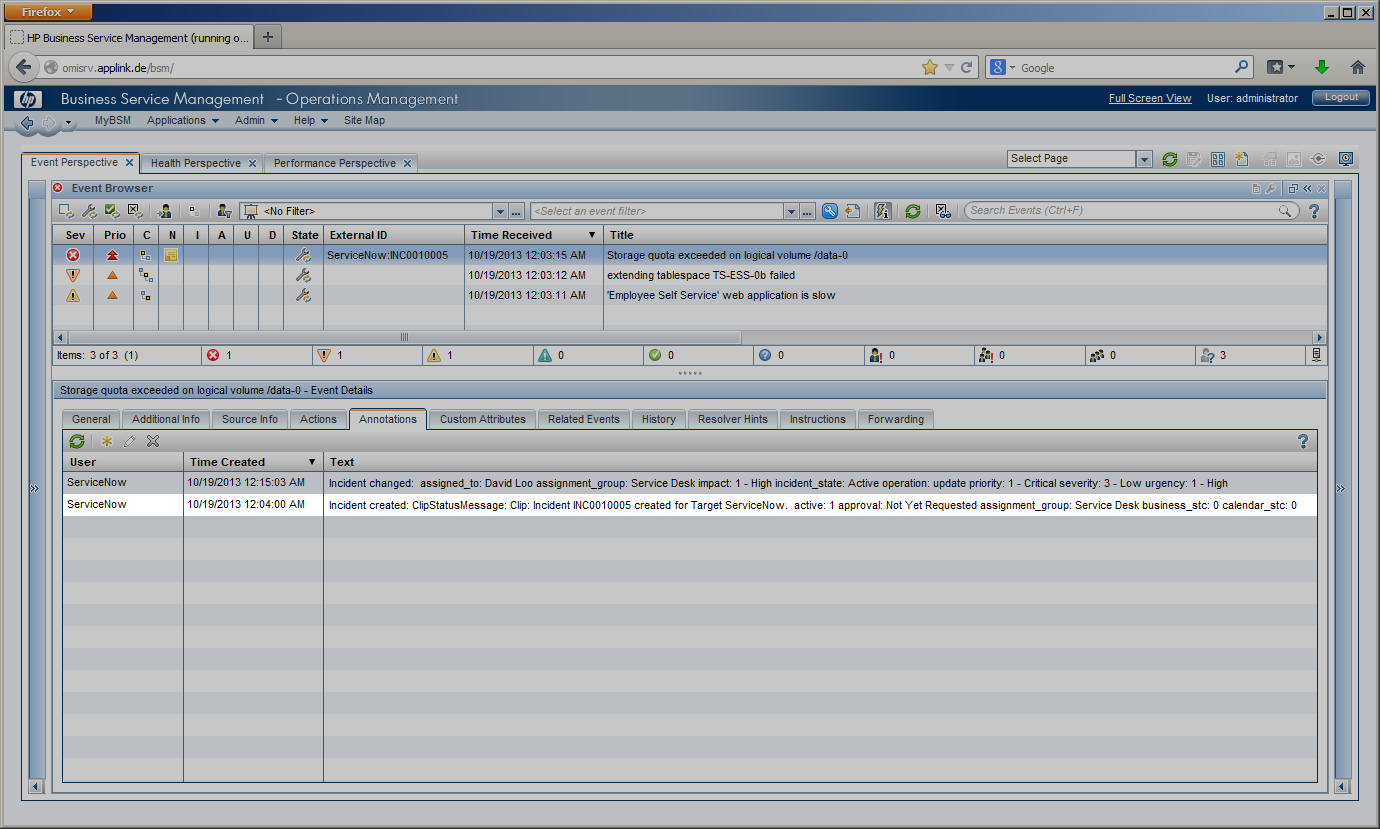Click the horizontal scrollbar thumb in event list

[404, 338]
